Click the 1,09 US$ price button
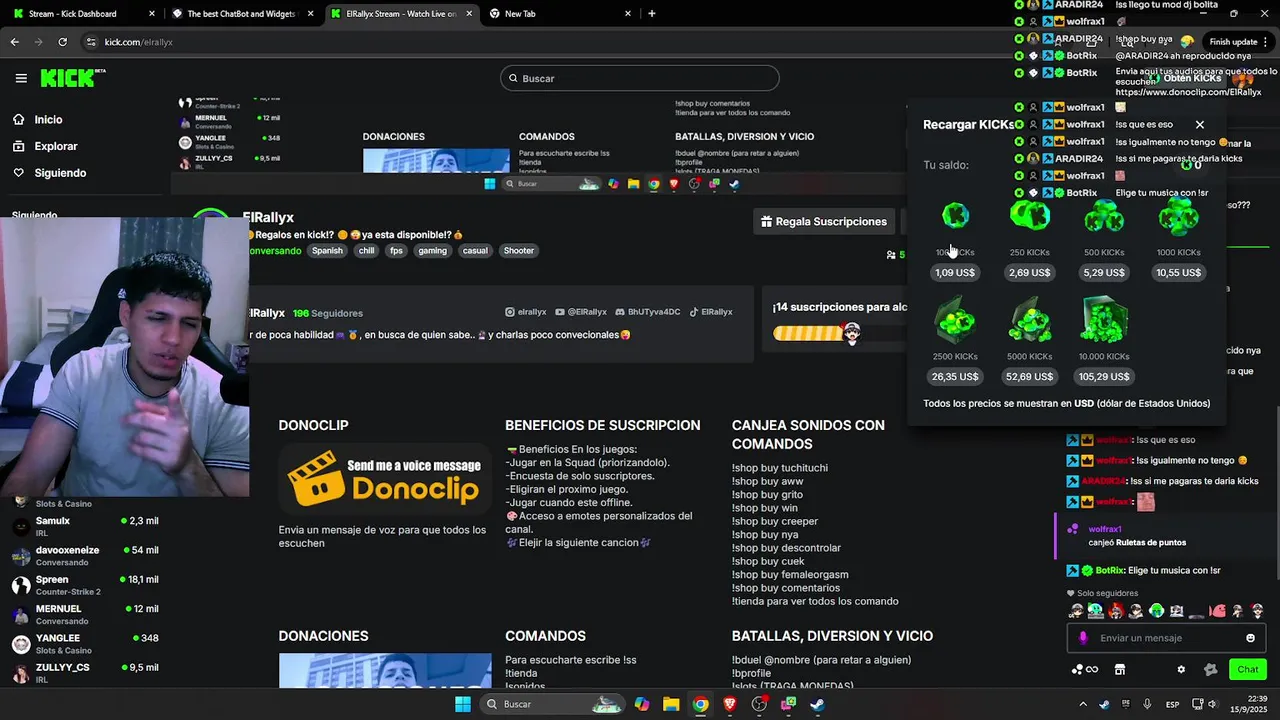The height and width of the screenshot is (720, 1280). 955,273
